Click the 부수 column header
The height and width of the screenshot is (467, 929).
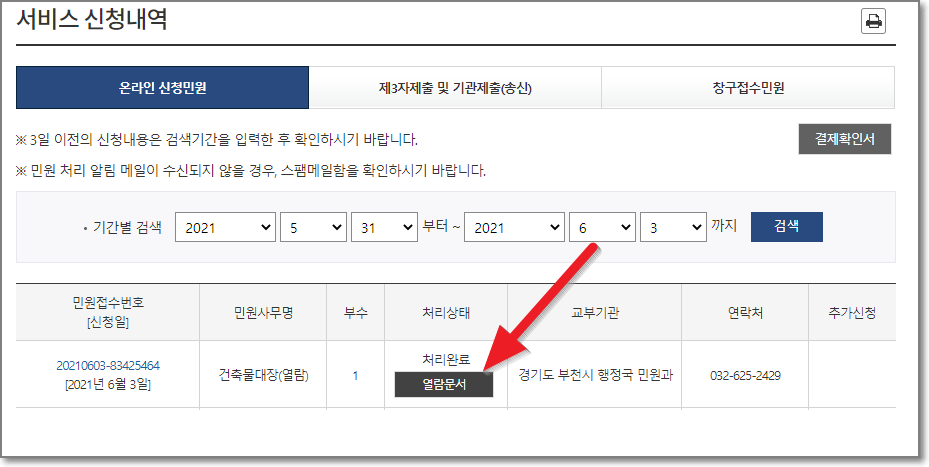click(x=355, y=313)
